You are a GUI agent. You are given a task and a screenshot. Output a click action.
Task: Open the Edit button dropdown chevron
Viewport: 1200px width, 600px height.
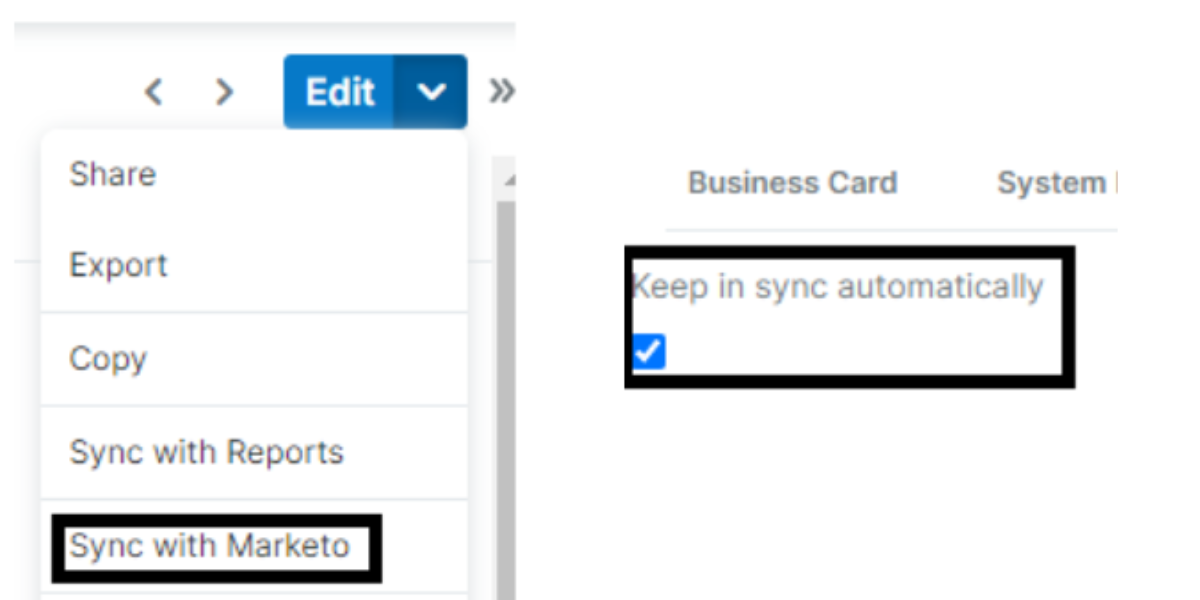pos(432,91)
